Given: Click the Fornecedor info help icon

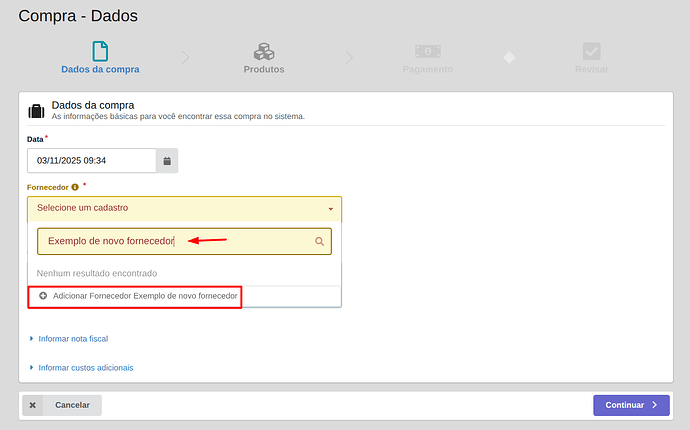Looking at the screenshot, I should [75, 187].
